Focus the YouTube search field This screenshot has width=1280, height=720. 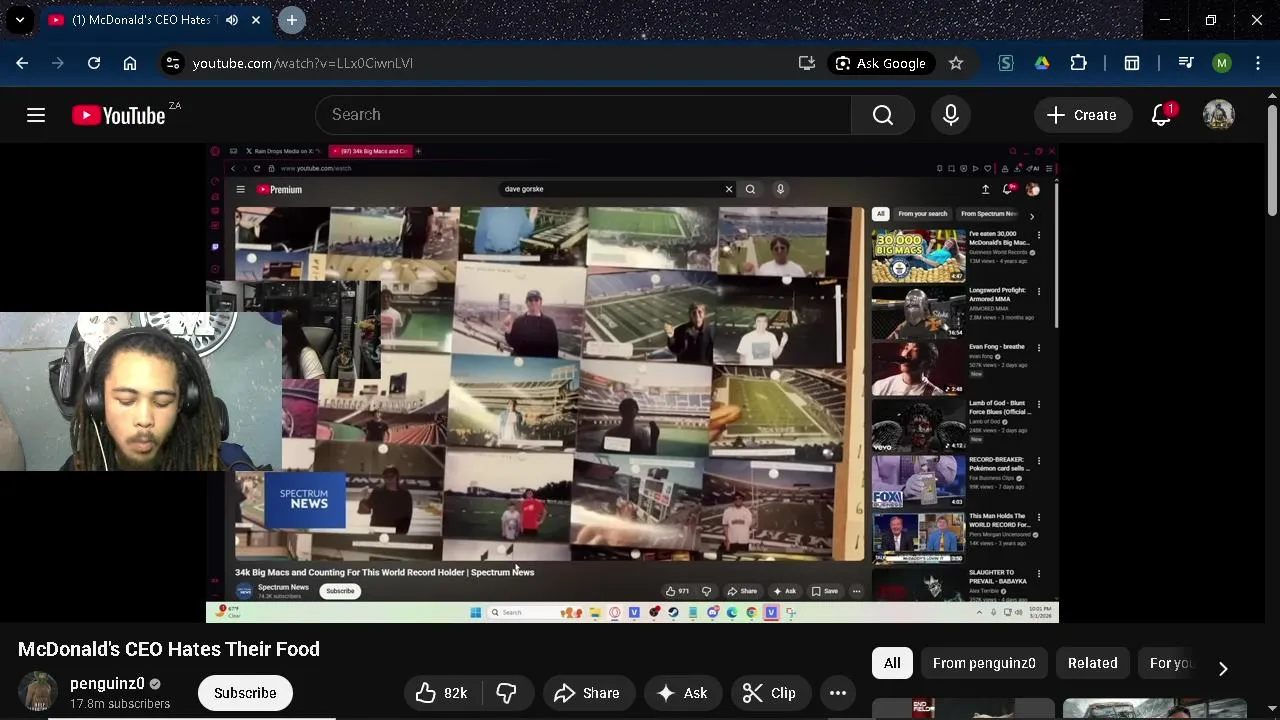584,115
